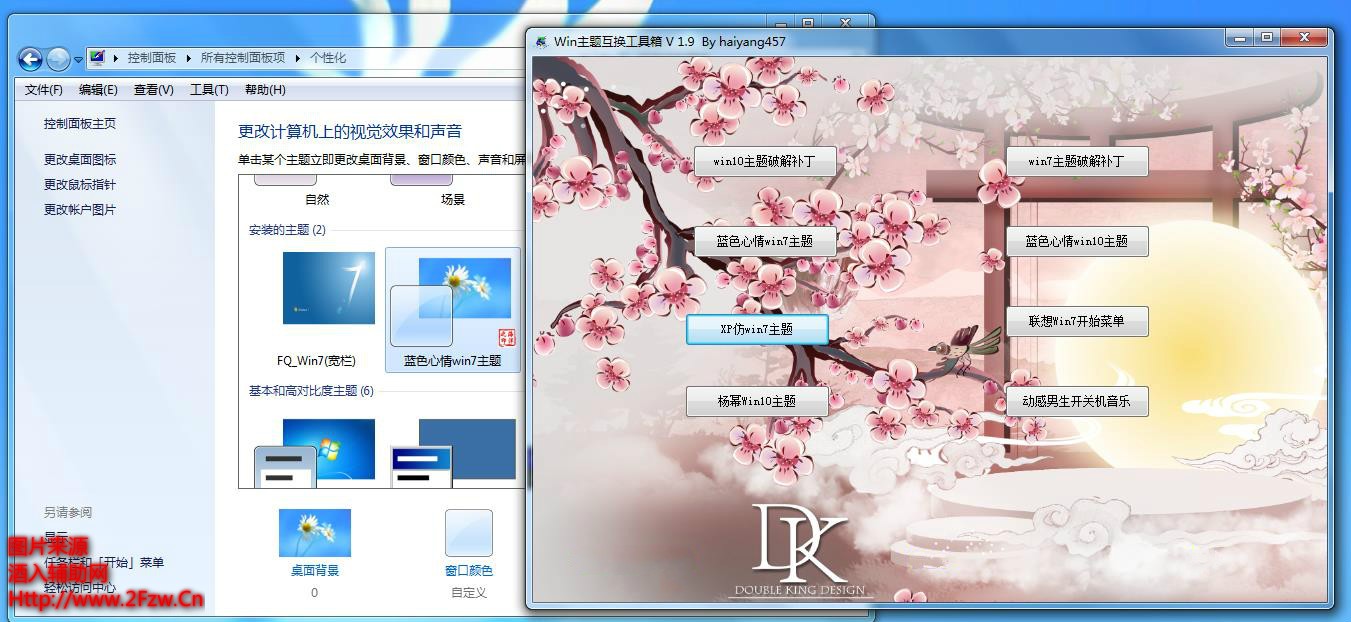Minimize the Win主题互换工具箱 window
The image size is (1351, 622).
pos(1241,38)
